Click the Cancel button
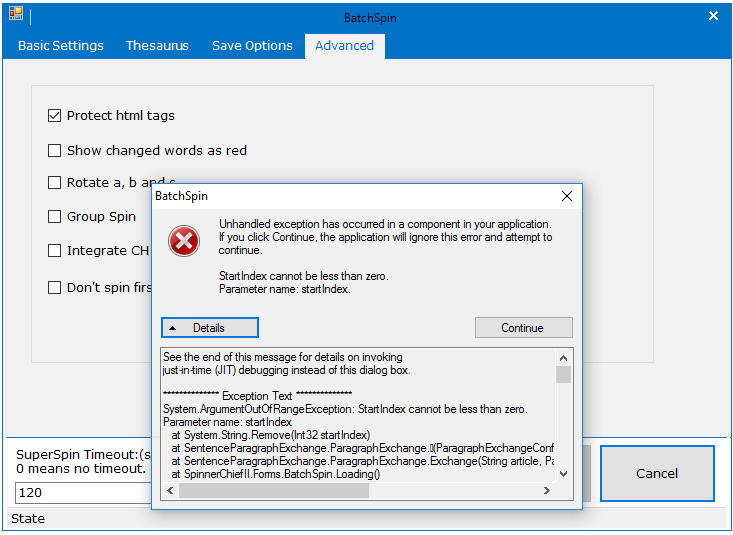The height and width of the screenshot is (535, 733). pyautogui.click(x=657, y=473)
